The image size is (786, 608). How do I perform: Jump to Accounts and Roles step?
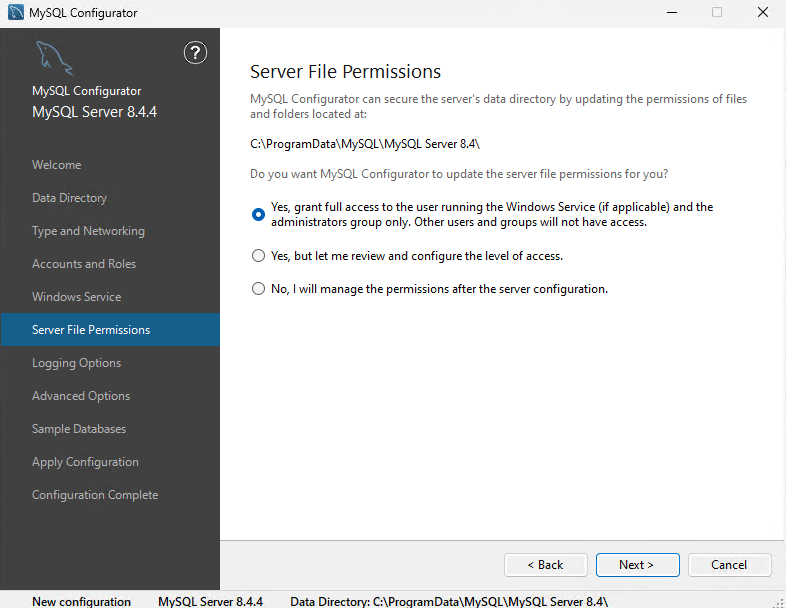pos(84,264)
